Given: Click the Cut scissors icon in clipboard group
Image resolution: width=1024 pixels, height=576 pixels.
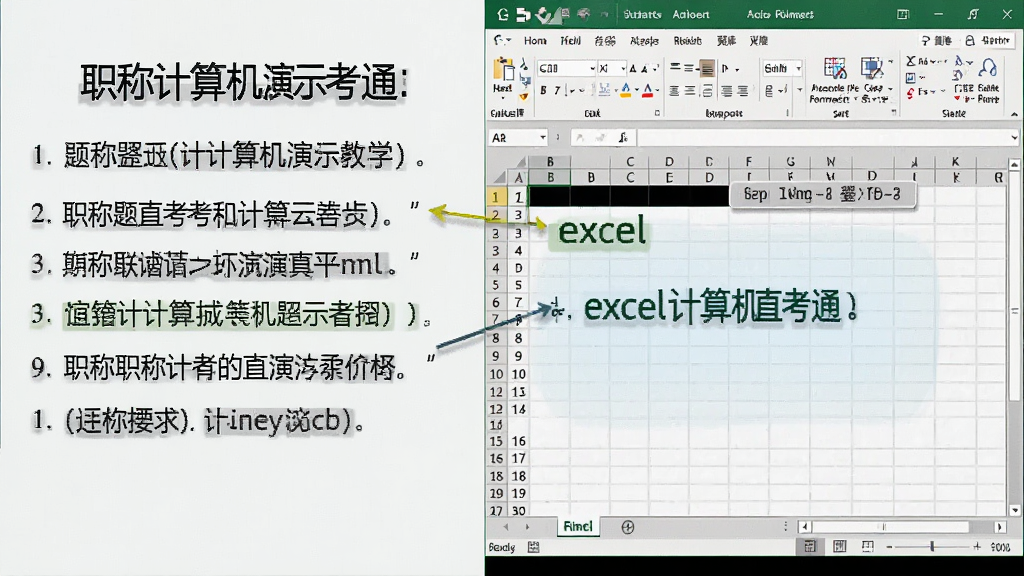Looking at the screenshot, I should [524, 65].
